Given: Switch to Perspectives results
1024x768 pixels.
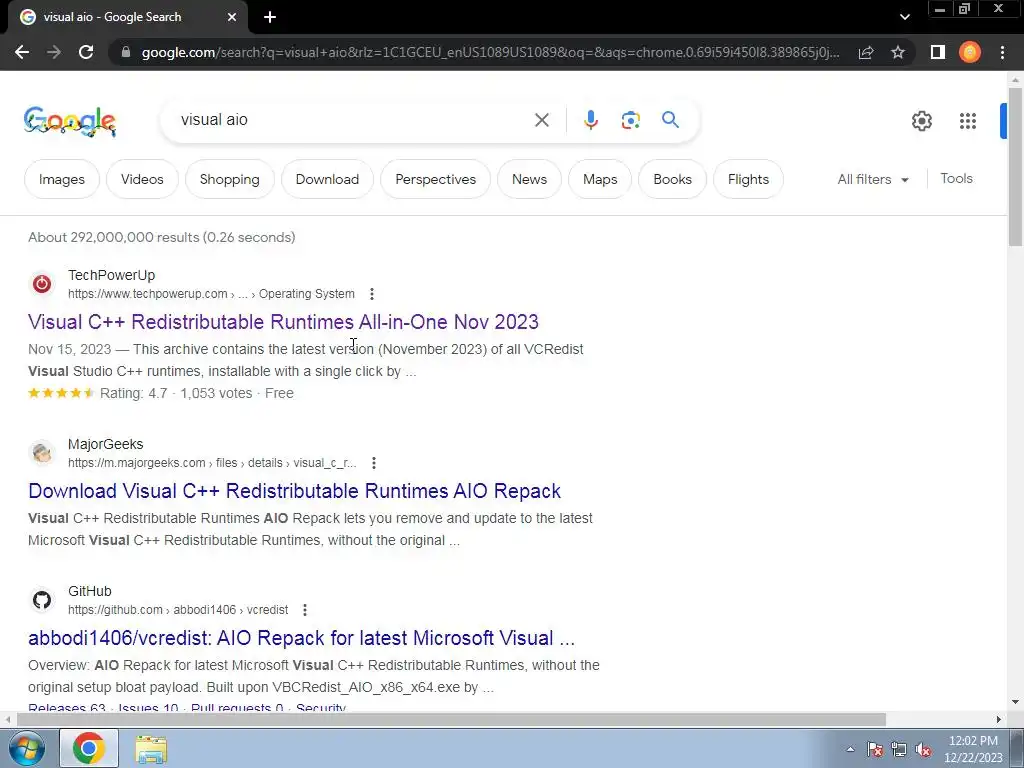Looking at the screenshot, I should (436, 179).
